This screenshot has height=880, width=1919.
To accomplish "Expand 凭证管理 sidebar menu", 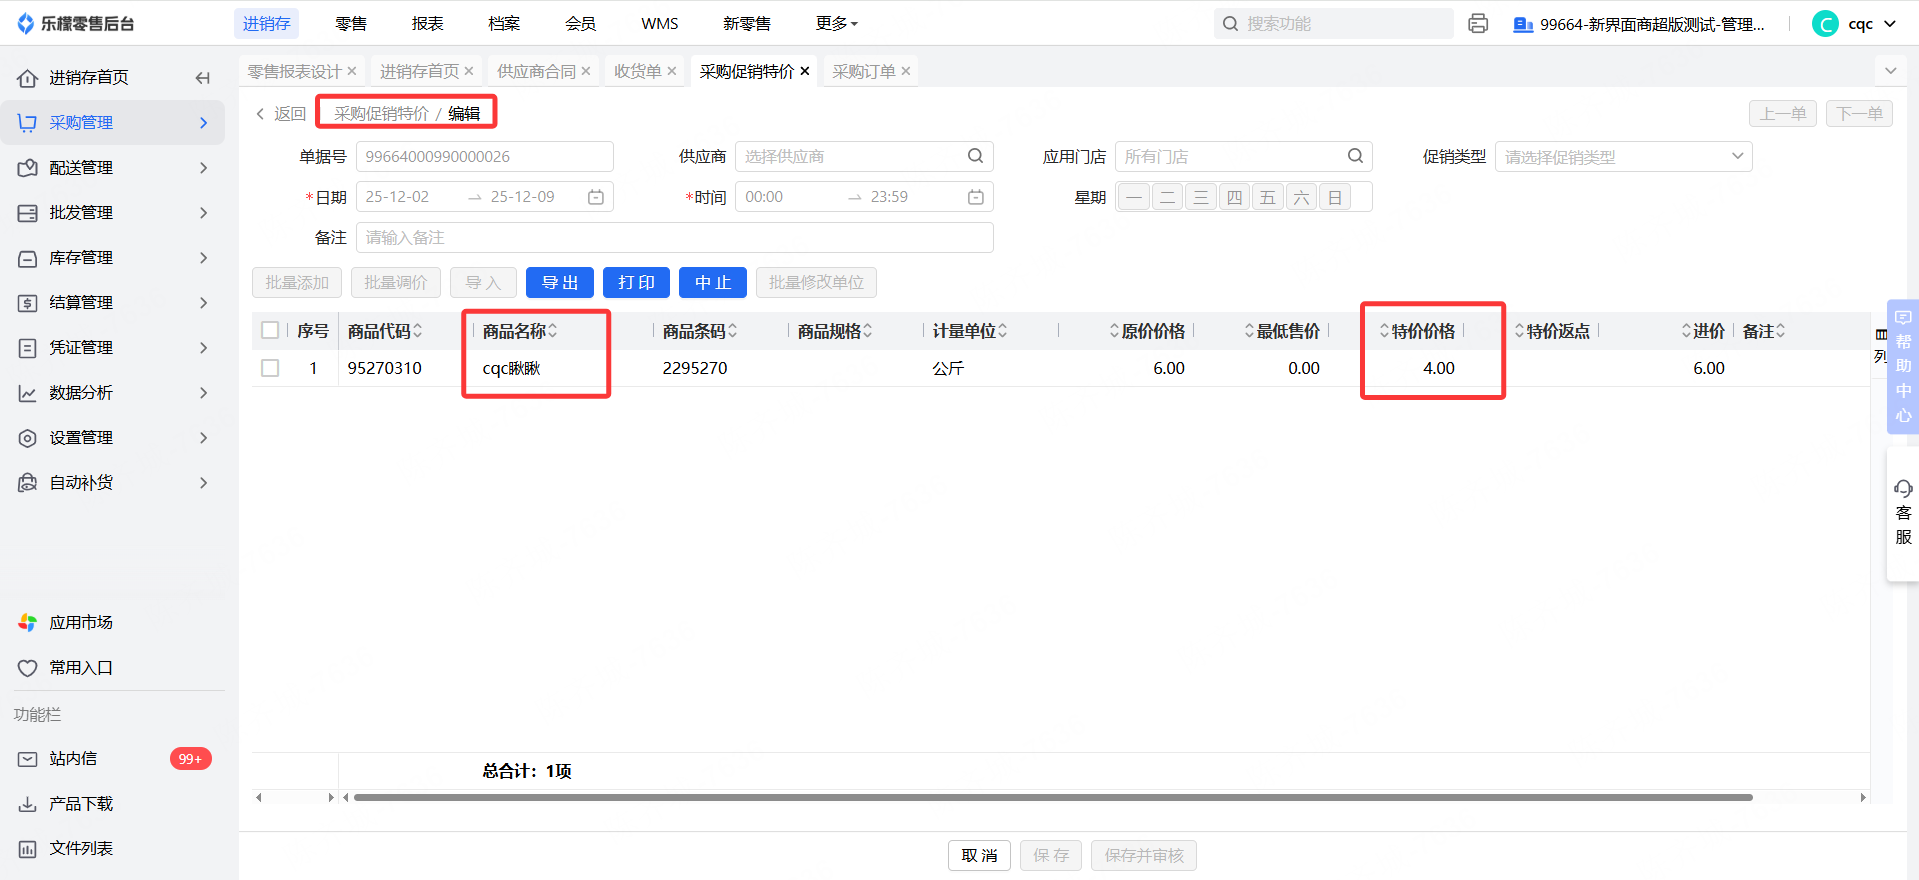I will tap(112, 347).
